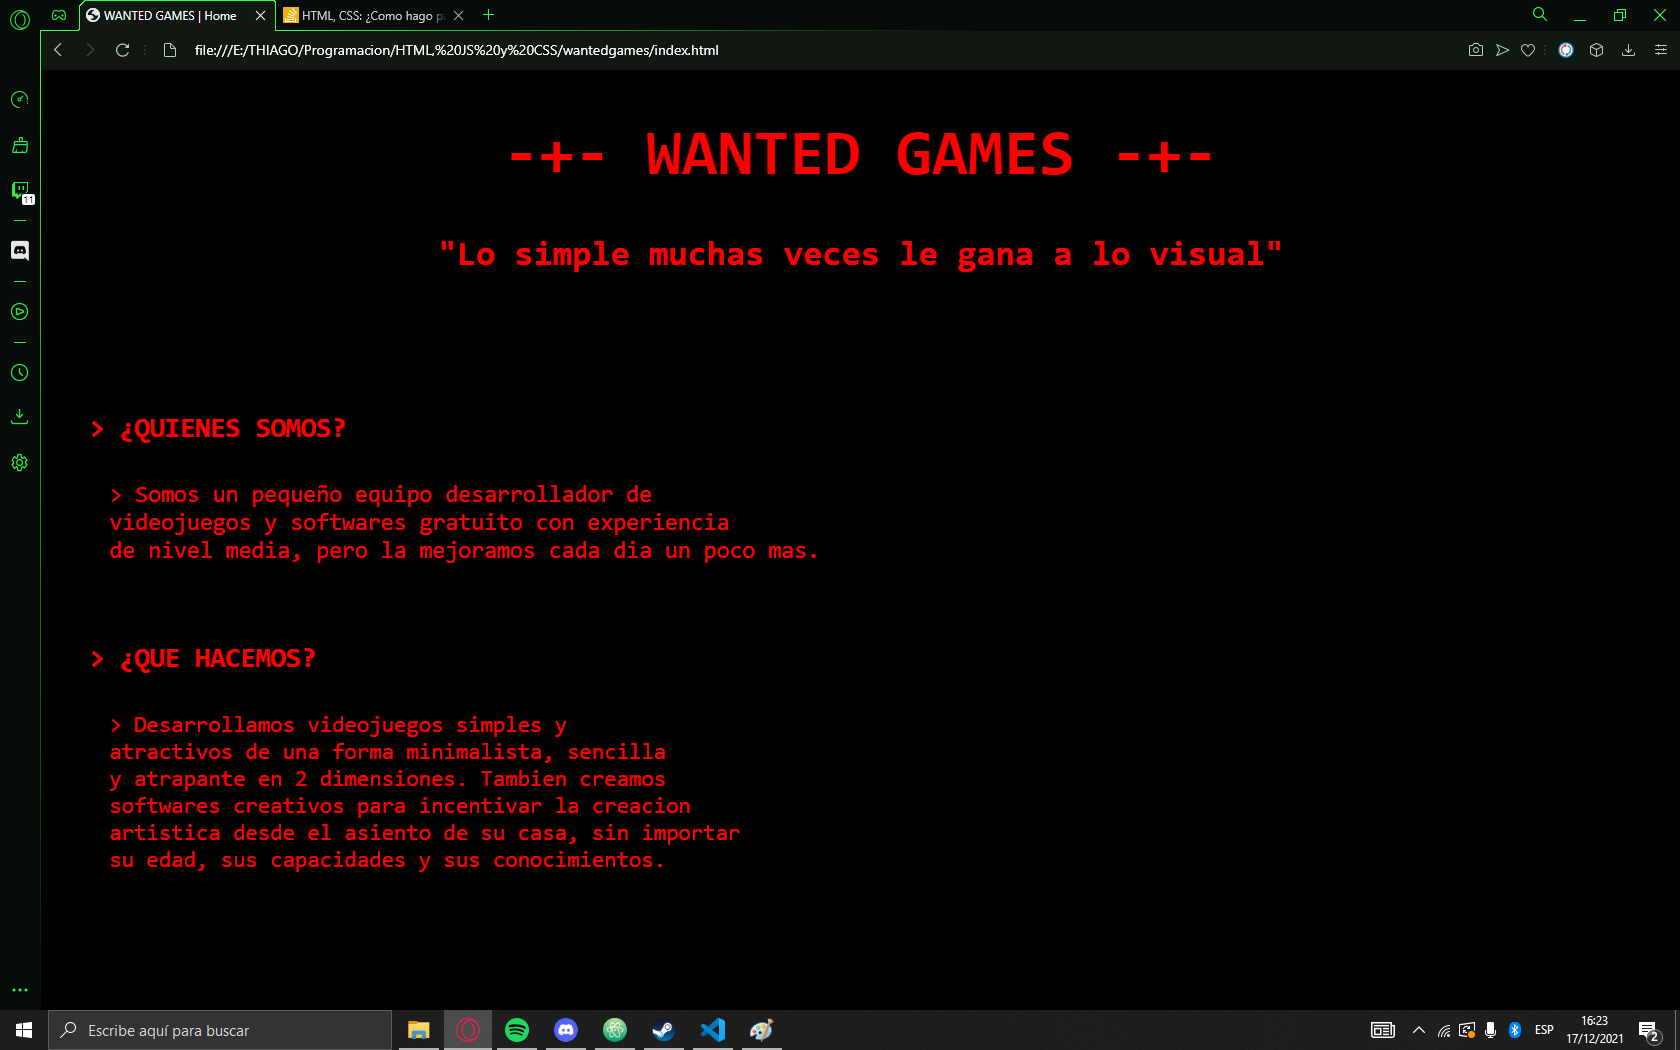Open a new tab with plus
The image size is (1680, 1050).
pyautogui.click(x=488, y=15)
